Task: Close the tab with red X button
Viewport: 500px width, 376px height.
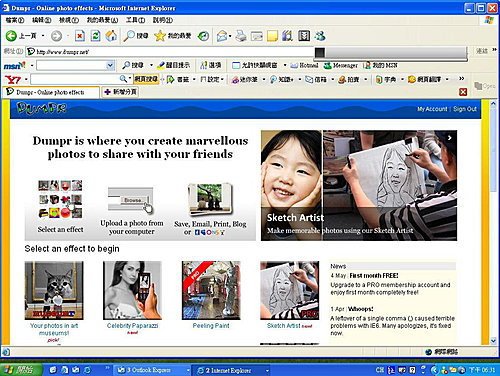Action: click(x=463, y=92)
